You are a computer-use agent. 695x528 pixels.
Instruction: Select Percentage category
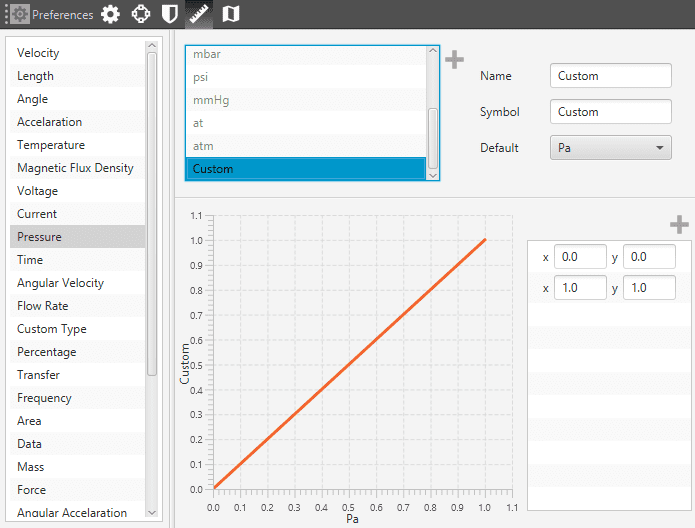[78, 352]
